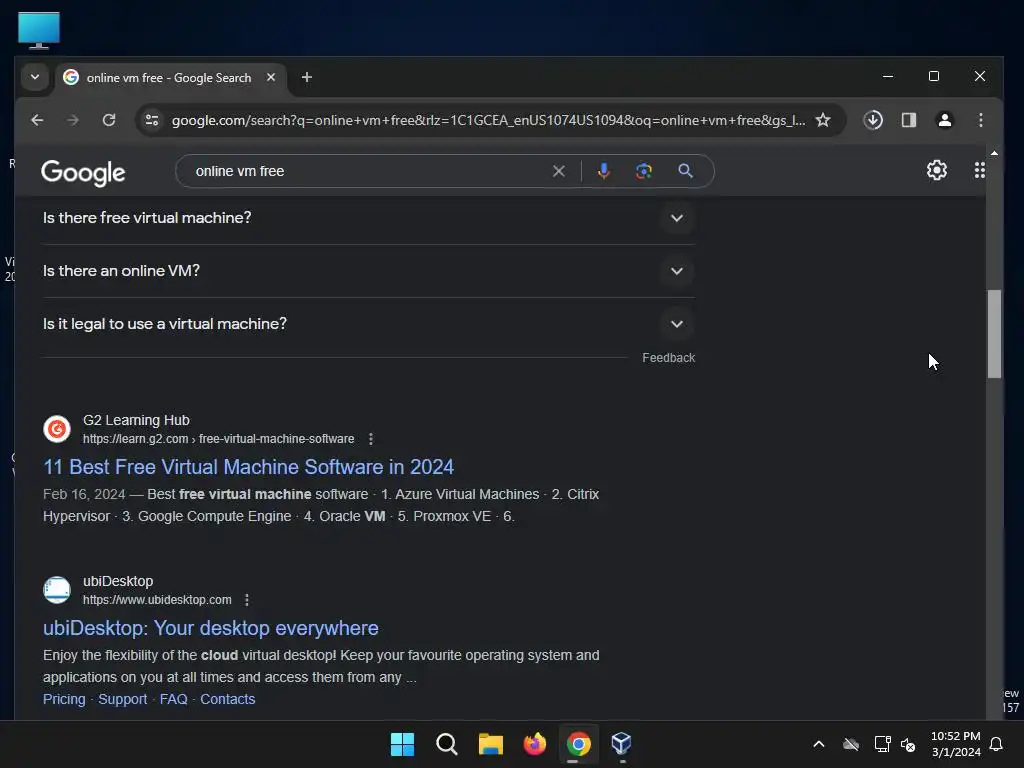
Task: Open a new tab with plus button
Action: pyautogui.click(x=307, y=77)
